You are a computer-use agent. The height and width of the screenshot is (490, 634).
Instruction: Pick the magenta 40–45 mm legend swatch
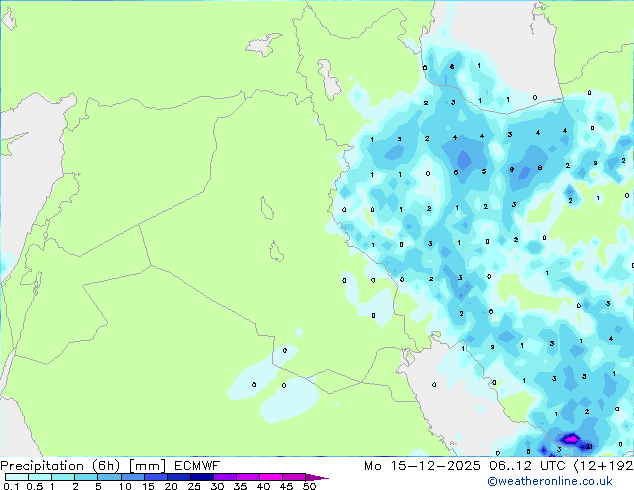click(271, 477)
